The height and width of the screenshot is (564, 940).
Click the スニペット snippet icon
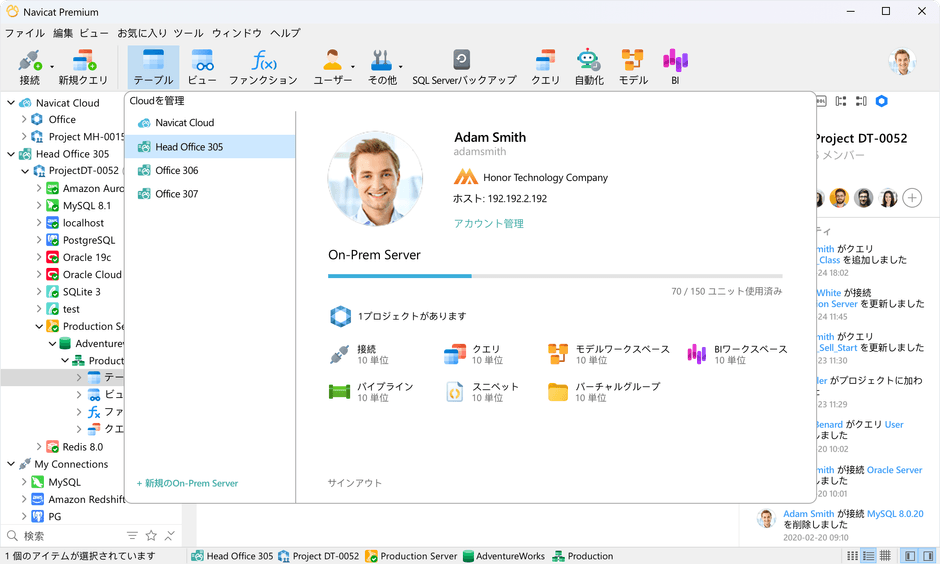pos(455,391)
